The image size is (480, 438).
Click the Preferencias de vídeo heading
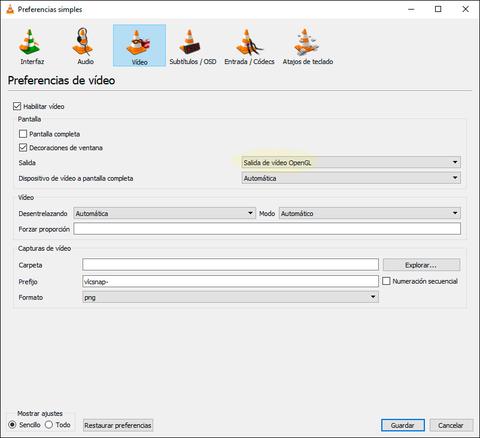[61, 80]
